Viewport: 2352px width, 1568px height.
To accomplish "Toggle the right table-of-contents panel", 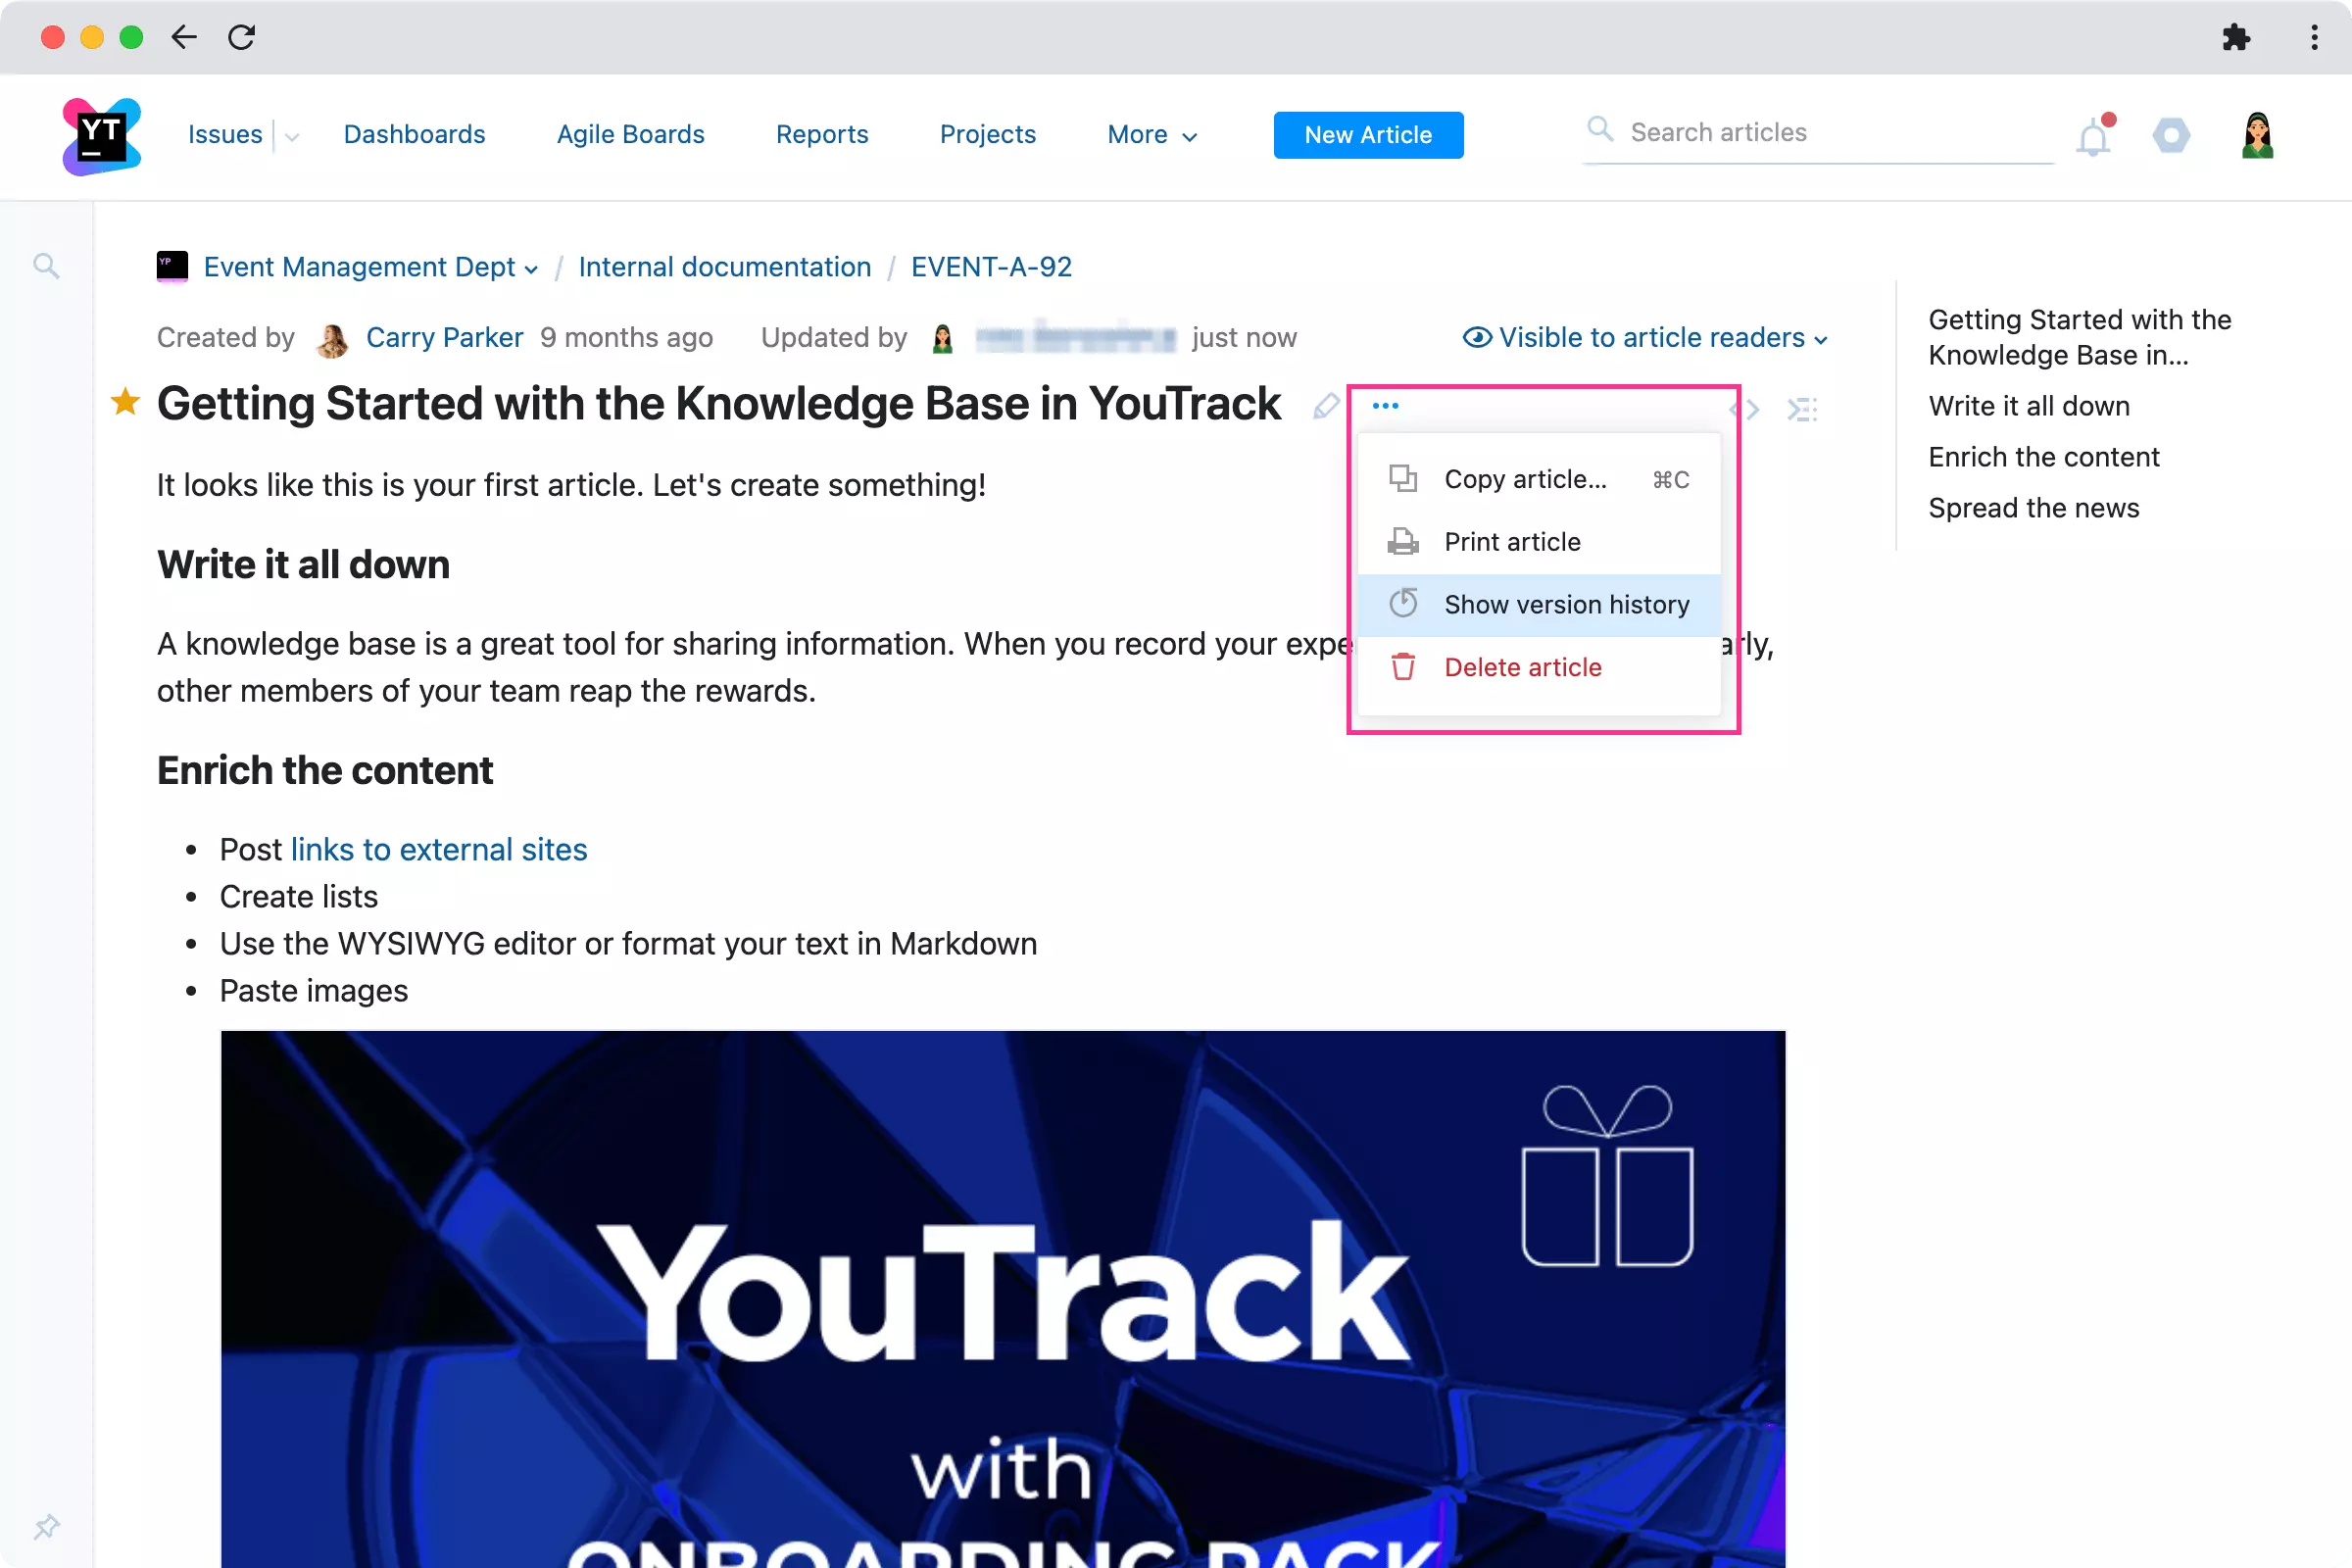I will (1804, 408).
